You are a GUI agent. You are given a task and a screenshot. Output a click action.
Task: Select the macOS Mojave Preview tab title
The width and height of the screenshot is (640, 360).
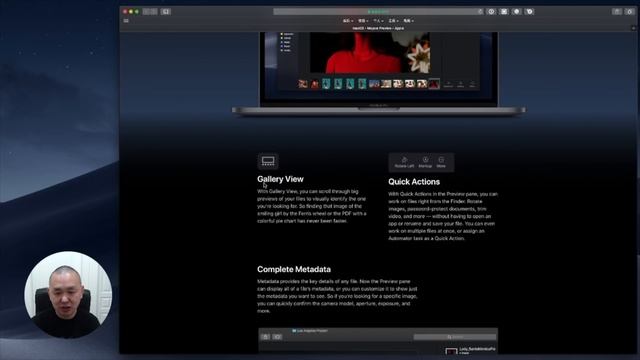[378, 28]
